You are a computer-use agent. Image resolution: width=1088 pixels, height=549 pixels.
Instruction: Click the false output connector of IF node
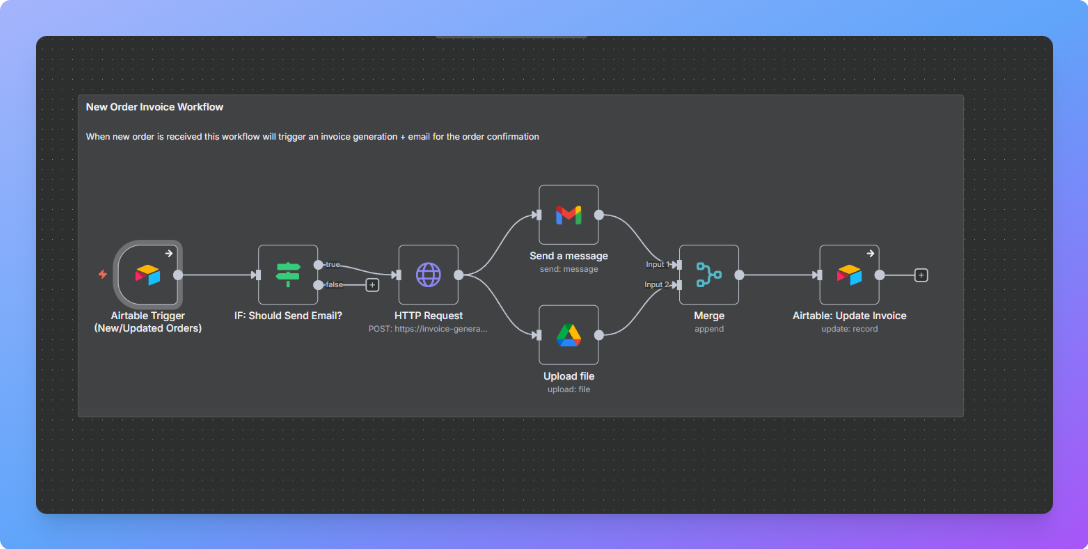click(318, 285)
